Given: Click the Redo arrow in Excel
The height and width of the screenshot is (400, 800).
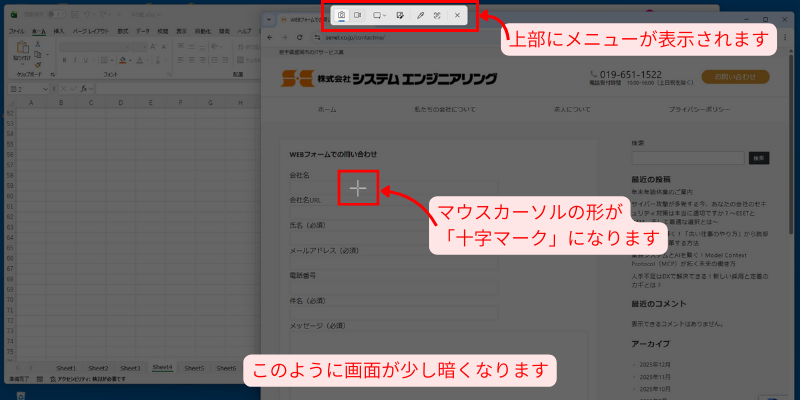Looking at the screenshot, I should [x=104, y=15].
